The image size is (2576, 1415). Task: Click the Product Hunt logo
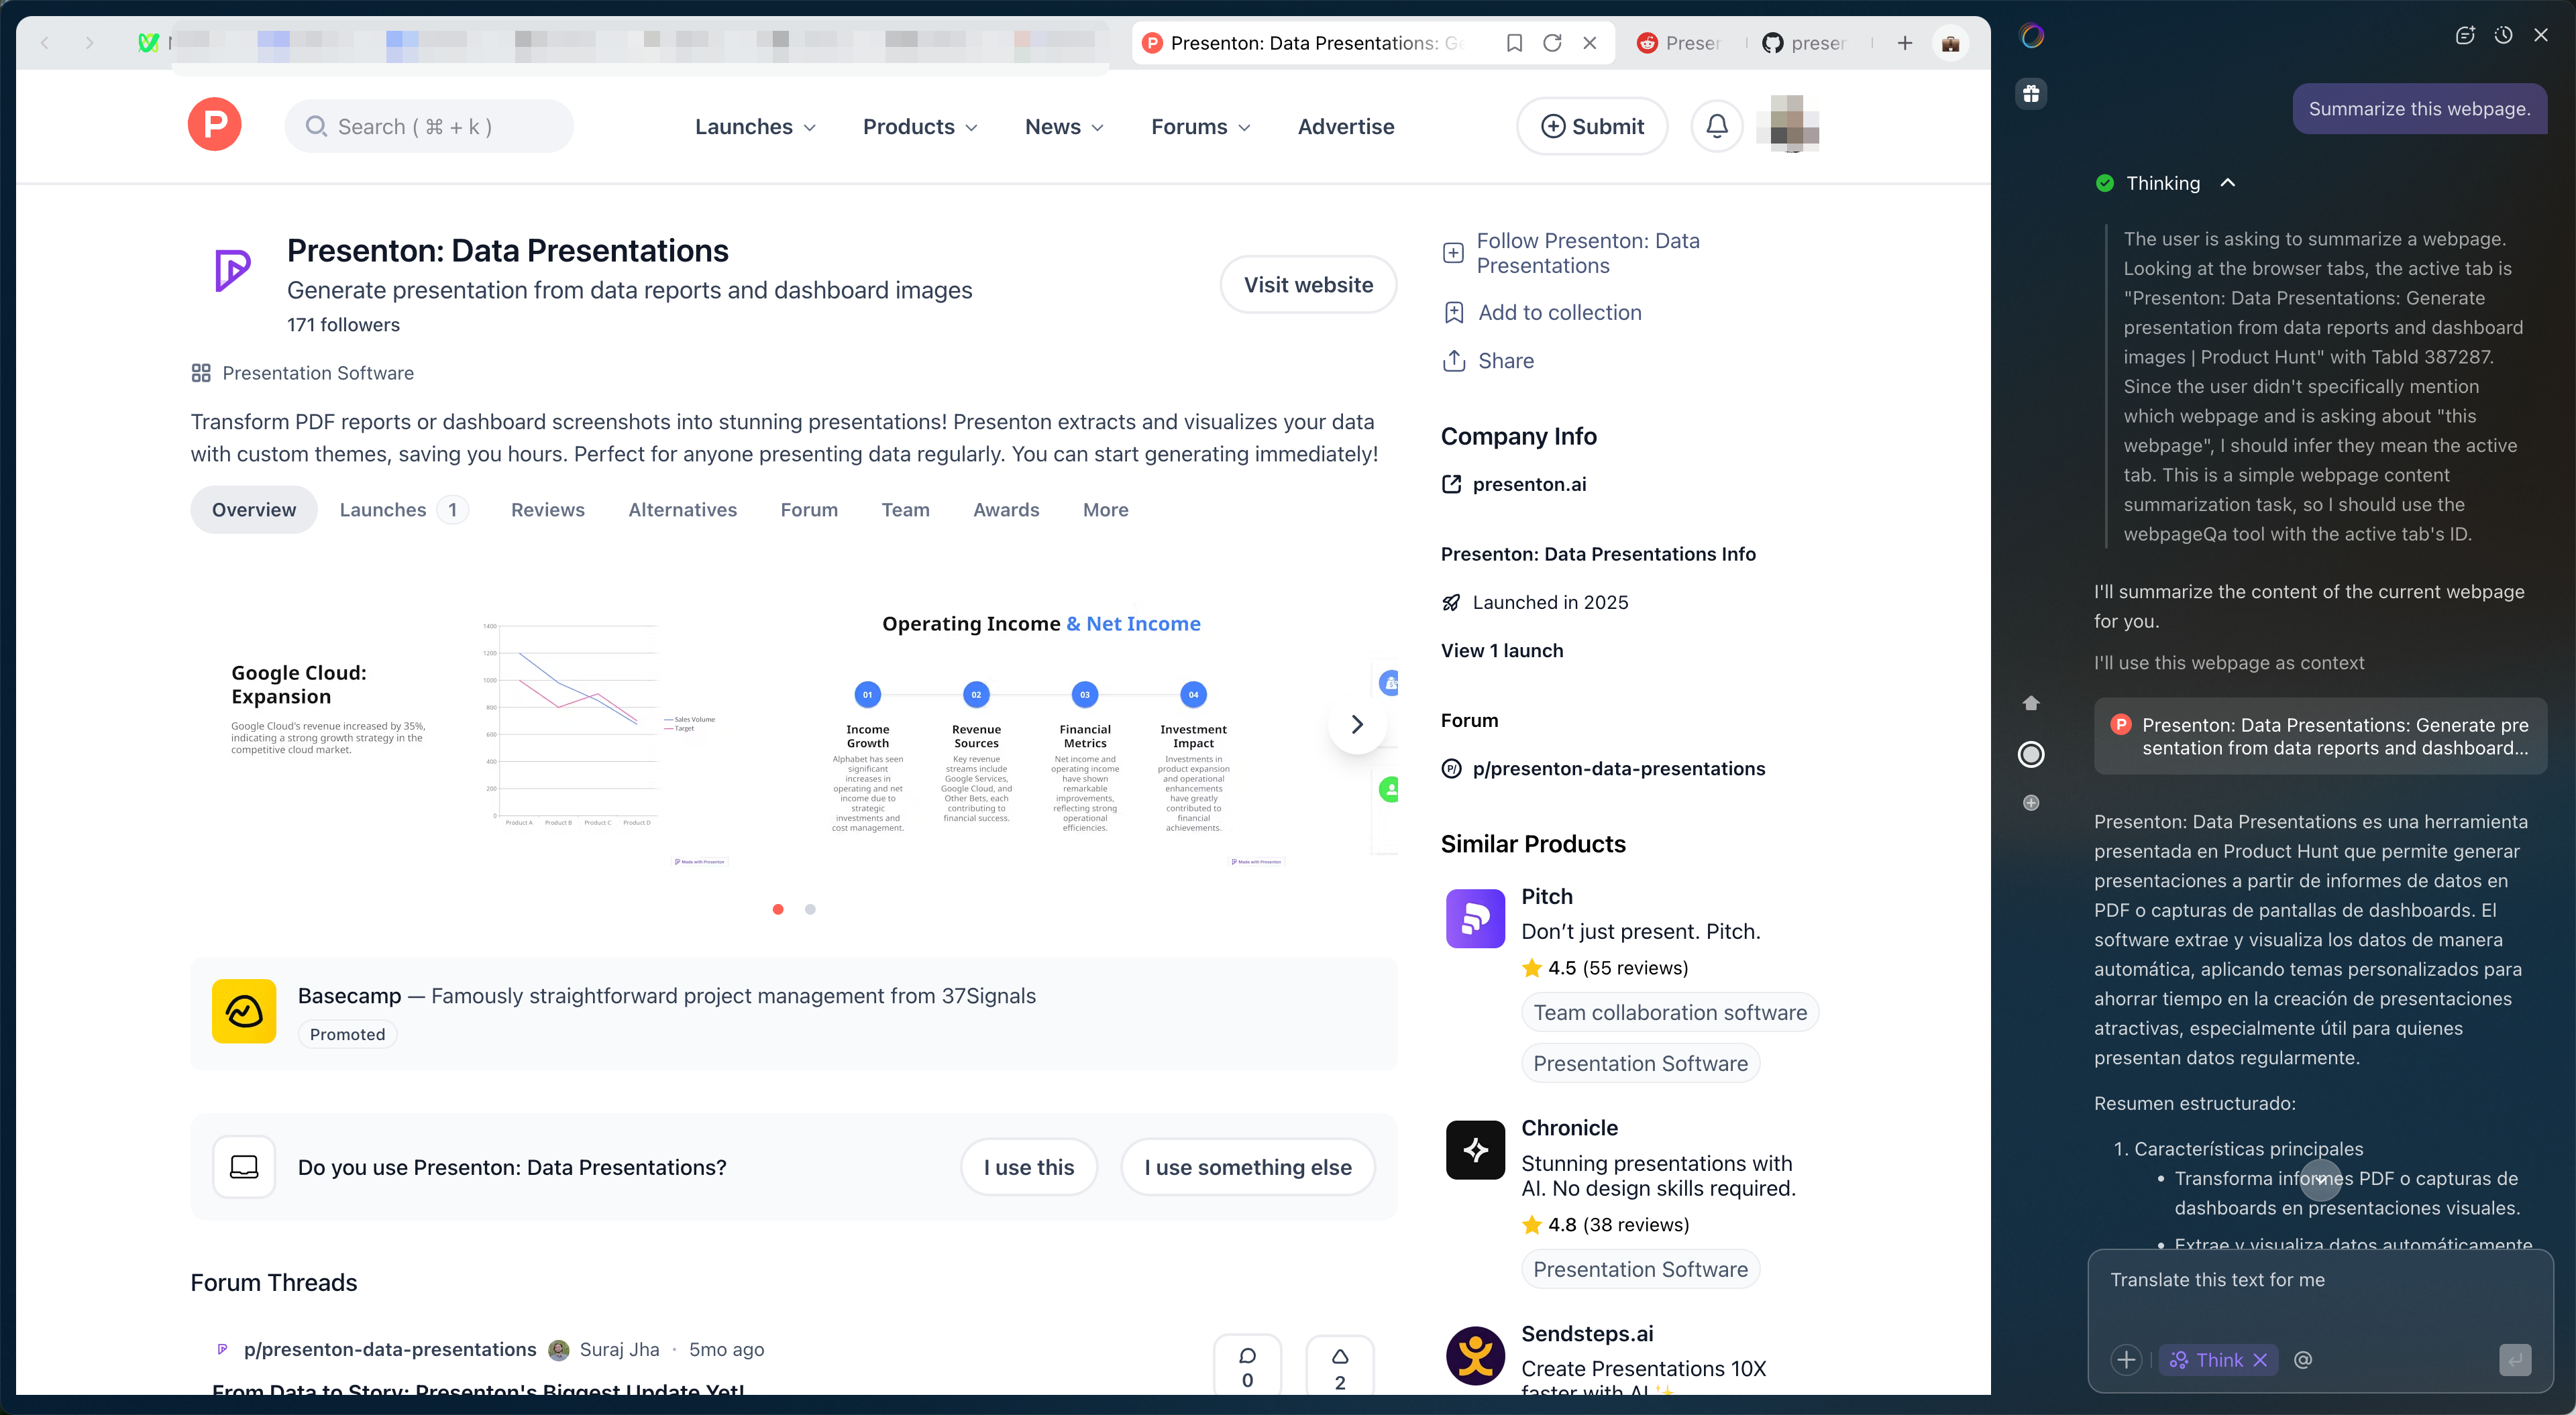click(x=214, y=125)
